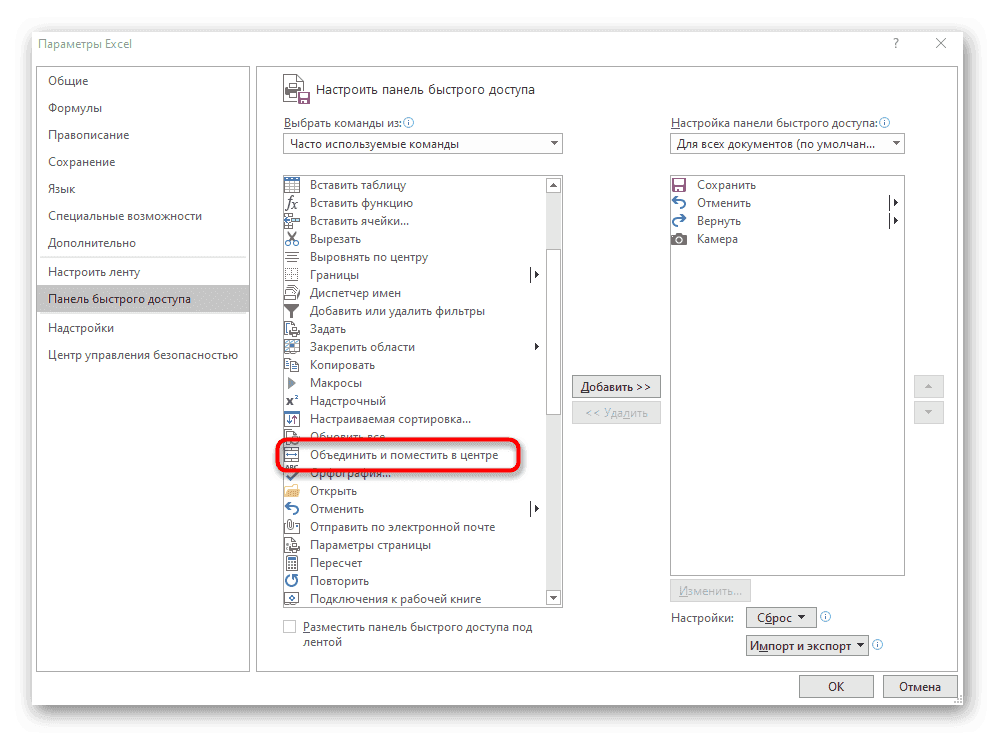Viewport: 995px width, 737px height.
Task: Click the Добавить >> button
Action: [616, 387]
